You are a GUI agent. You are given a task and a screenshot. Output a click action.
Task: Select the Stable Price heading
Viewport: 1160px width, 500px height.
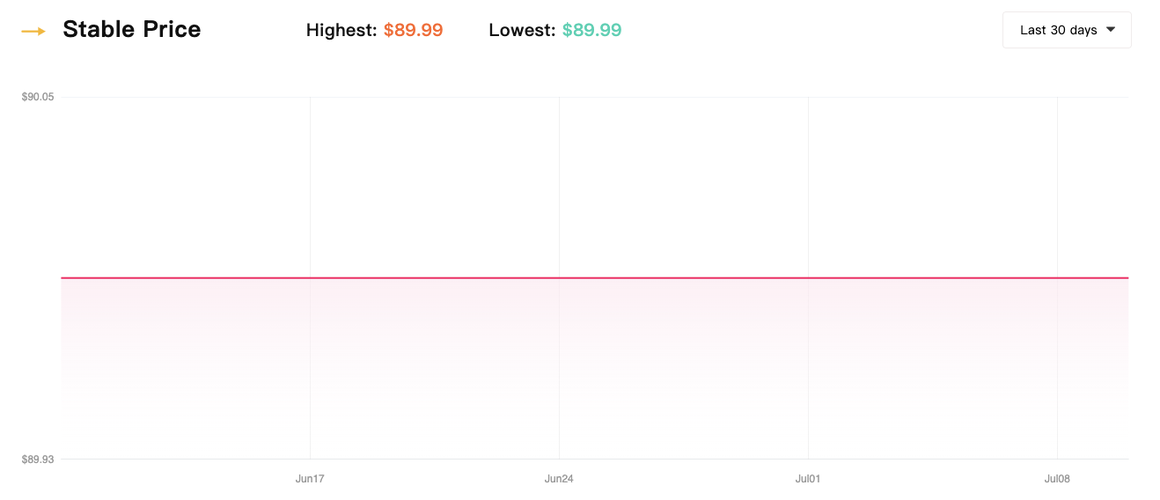pos(132,30)
